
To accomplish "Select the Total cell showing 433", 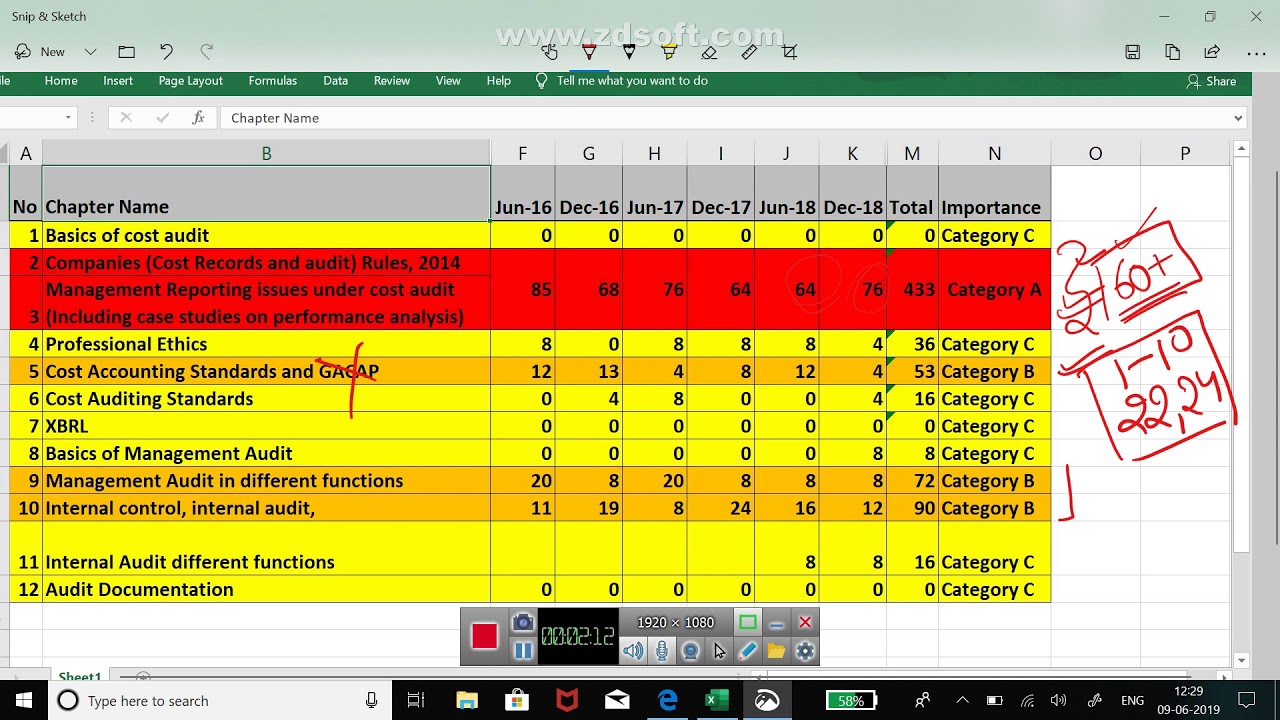I will pyautogui.click(x=912, y=290).
